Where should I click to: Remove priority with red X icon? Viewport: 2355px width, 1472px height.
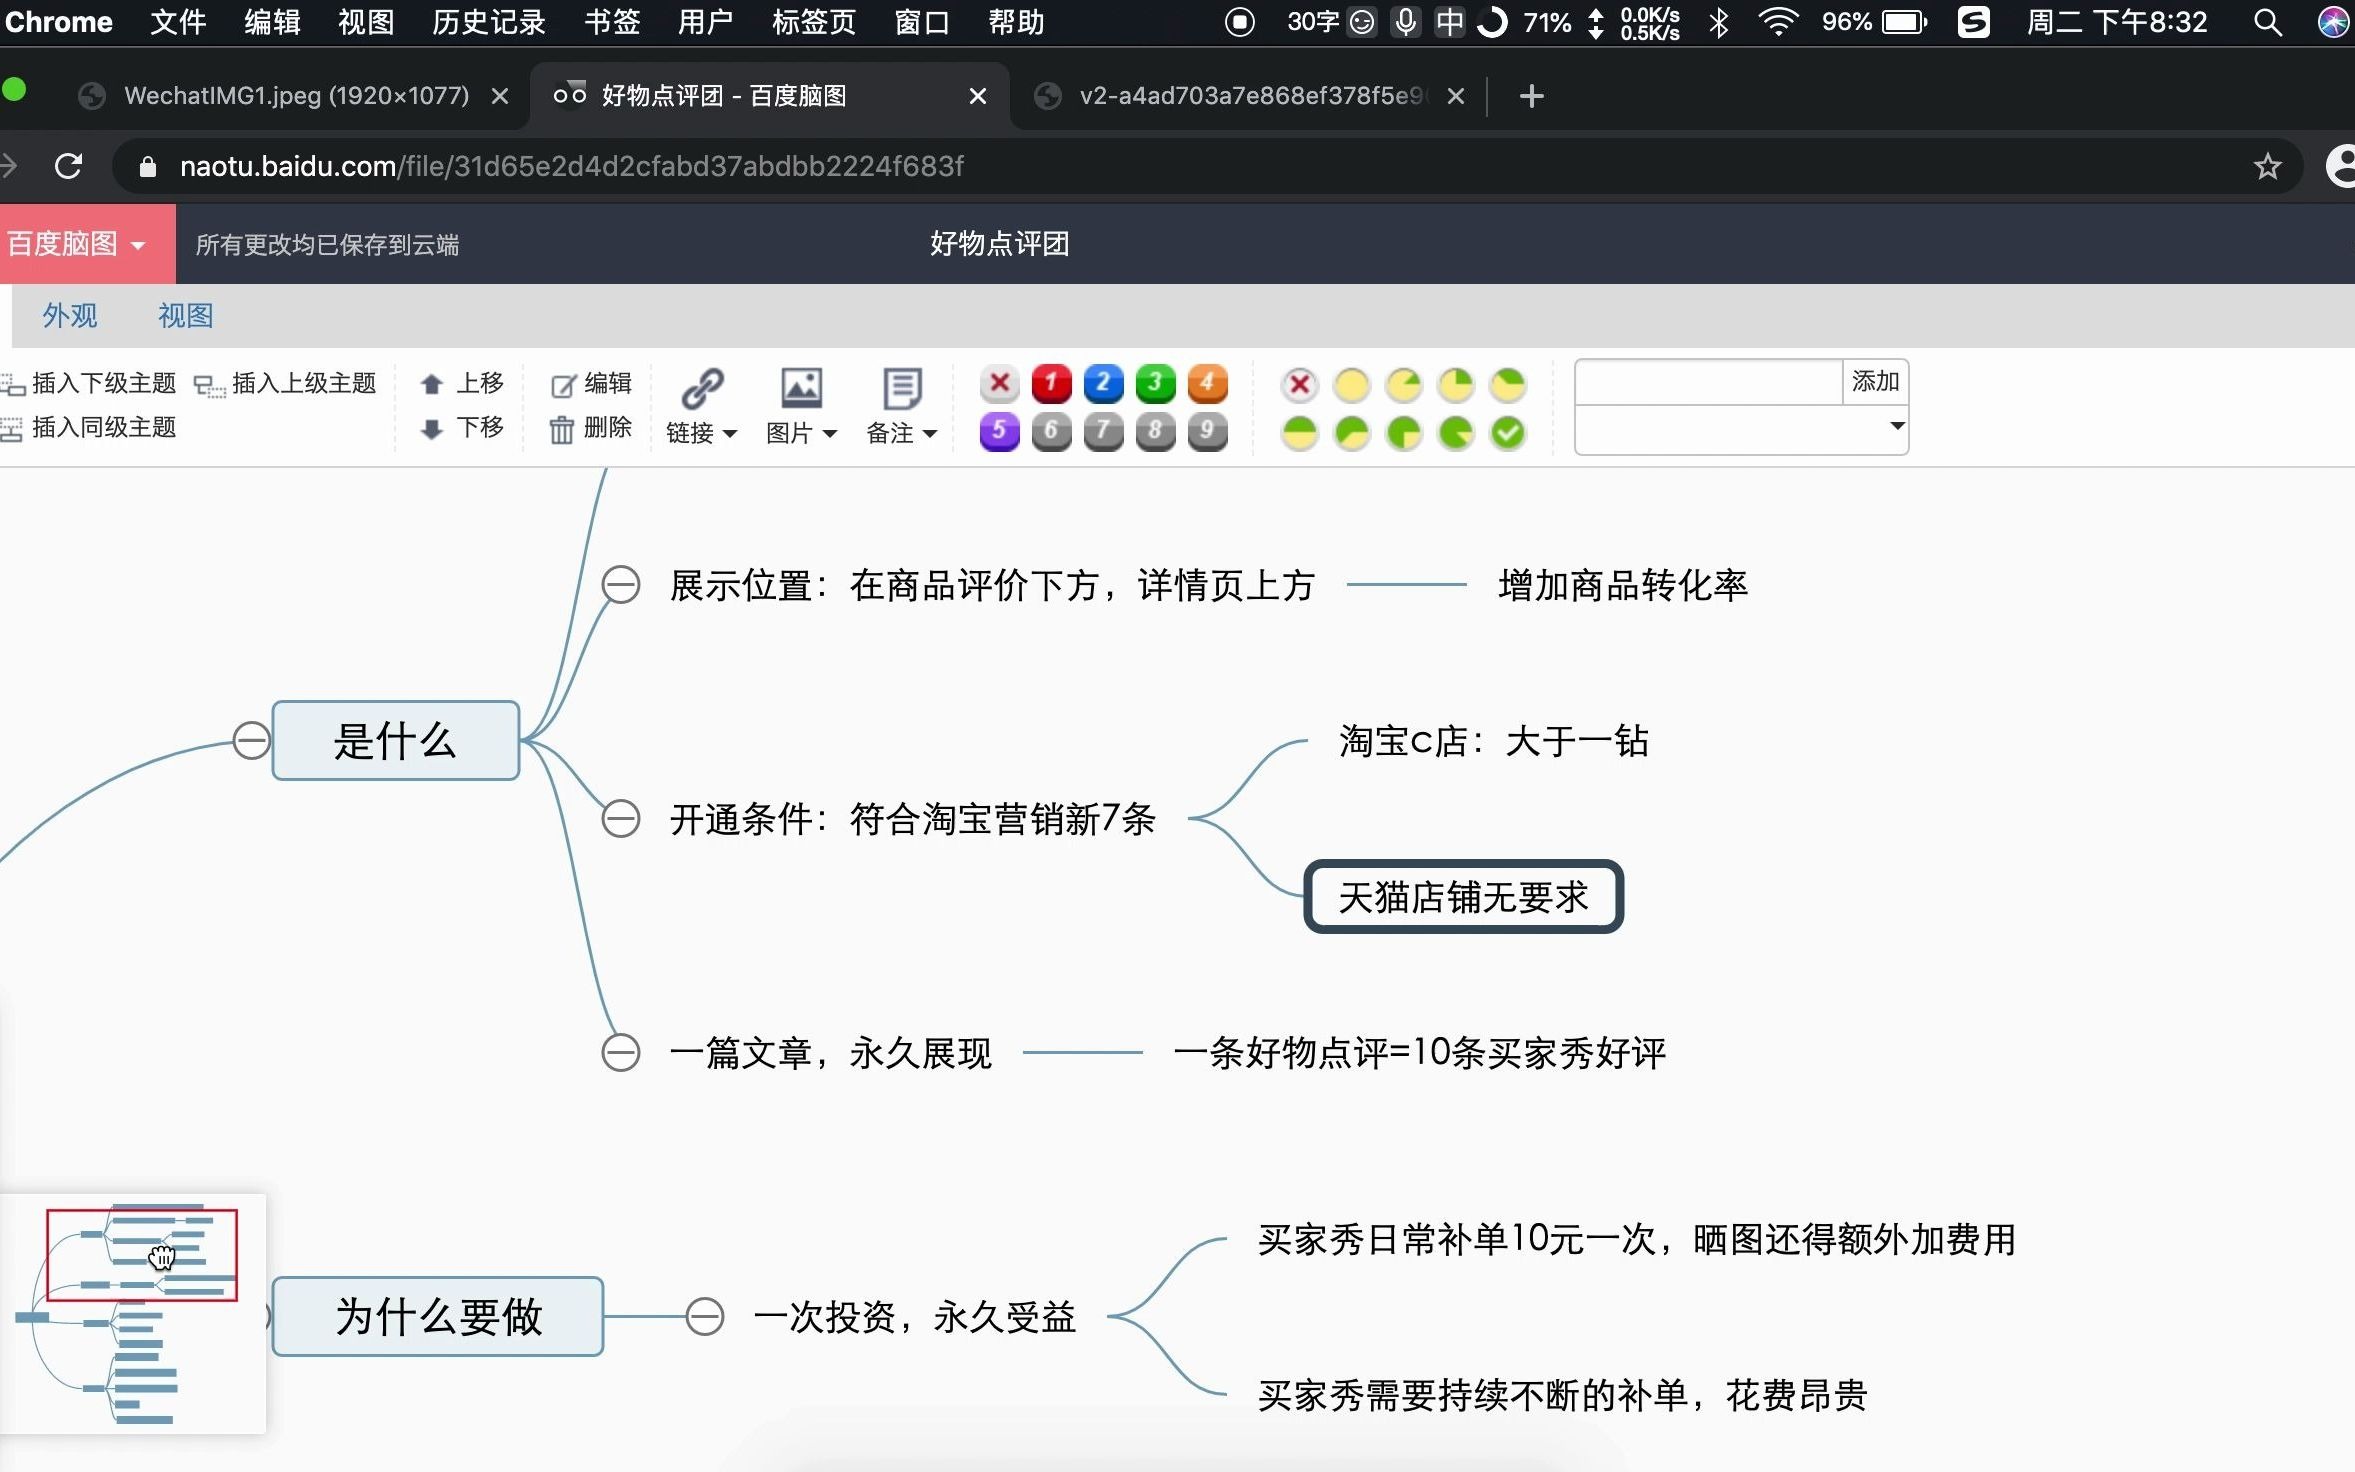coord(999,383)
